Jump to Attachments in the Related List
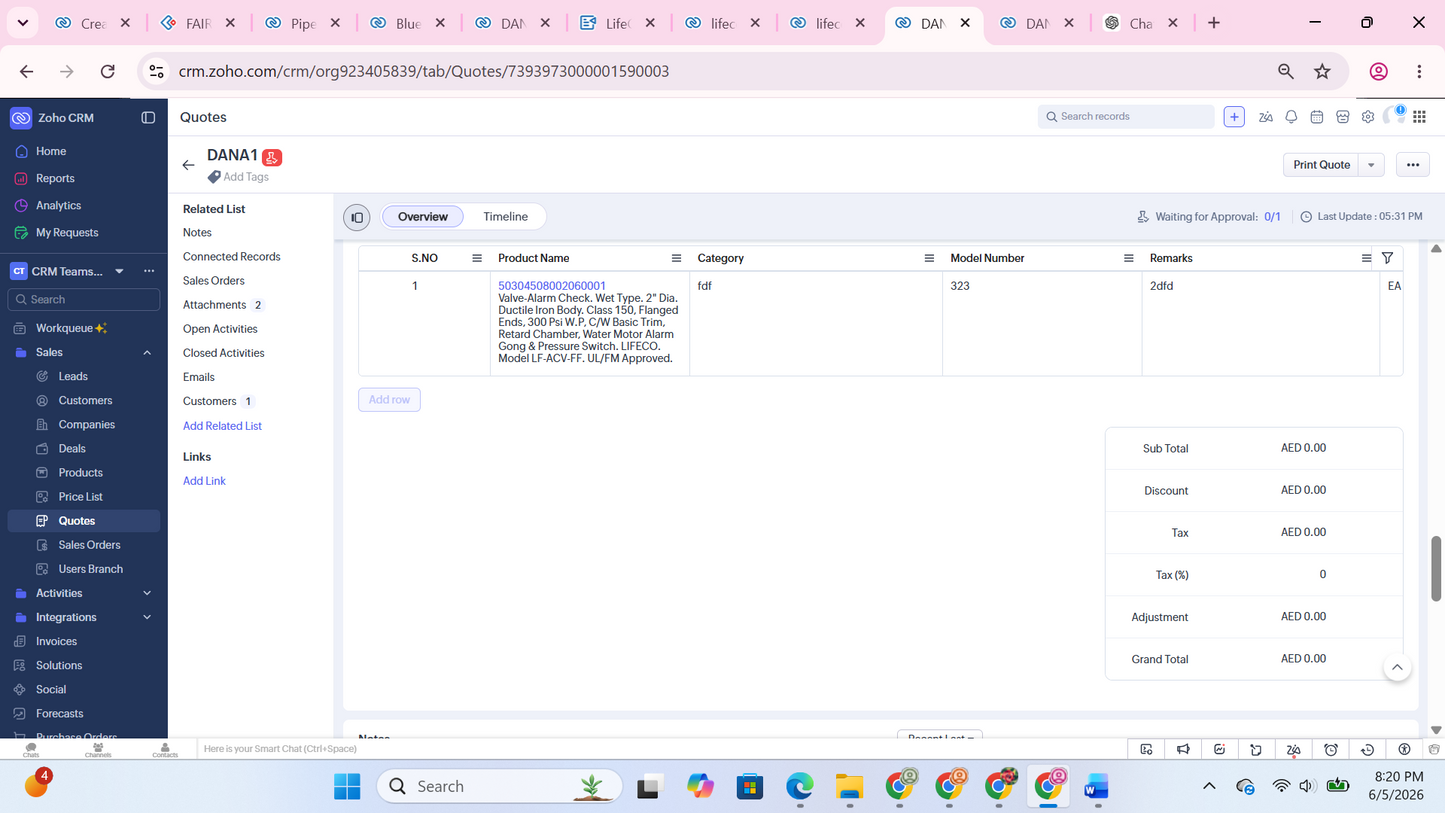The width and height of the screenshot is (1445, 813). click(214, 305)
